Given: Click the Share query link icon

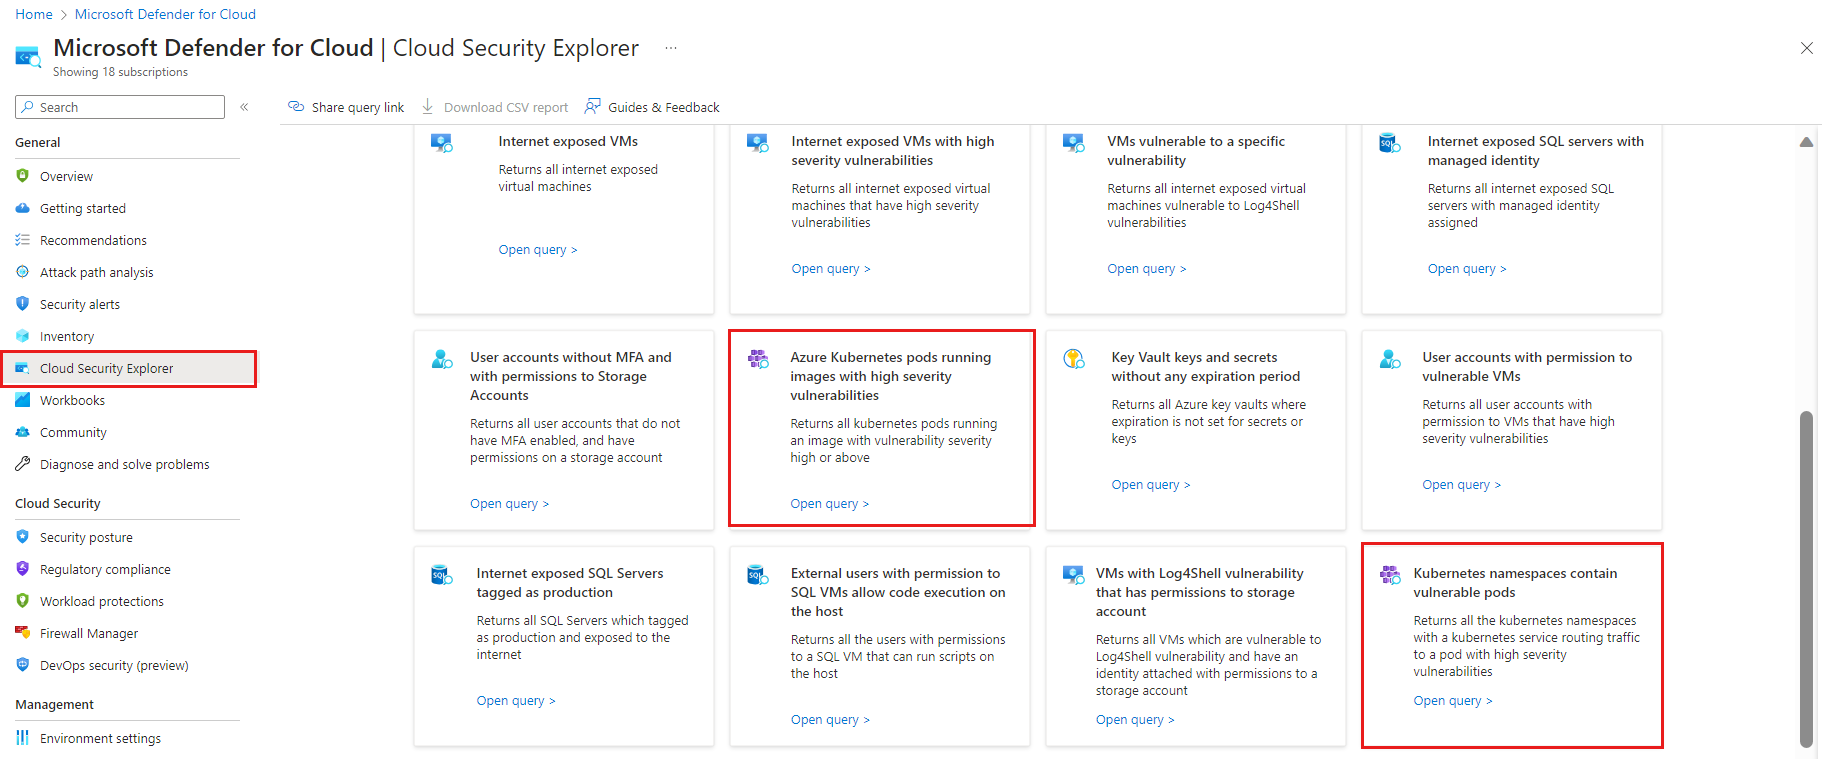Looking at the screenshot, I should [x=296, y=106].
